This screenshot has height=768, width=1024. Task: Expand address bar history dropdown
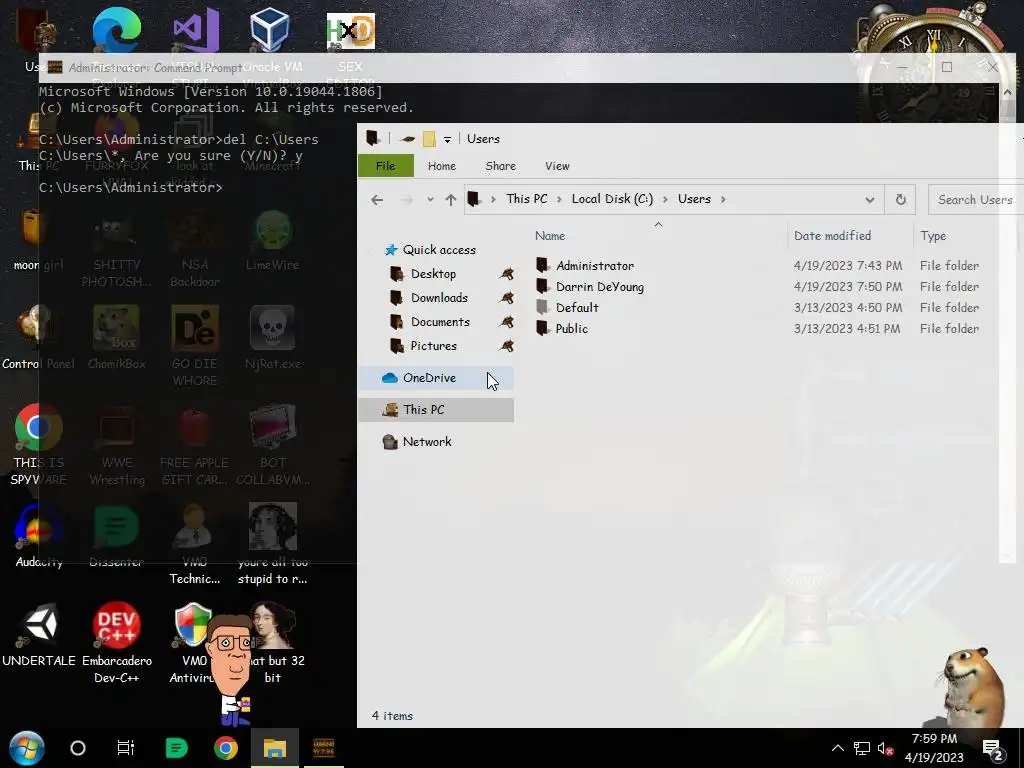pyautogui.click(x=869, y=200)
